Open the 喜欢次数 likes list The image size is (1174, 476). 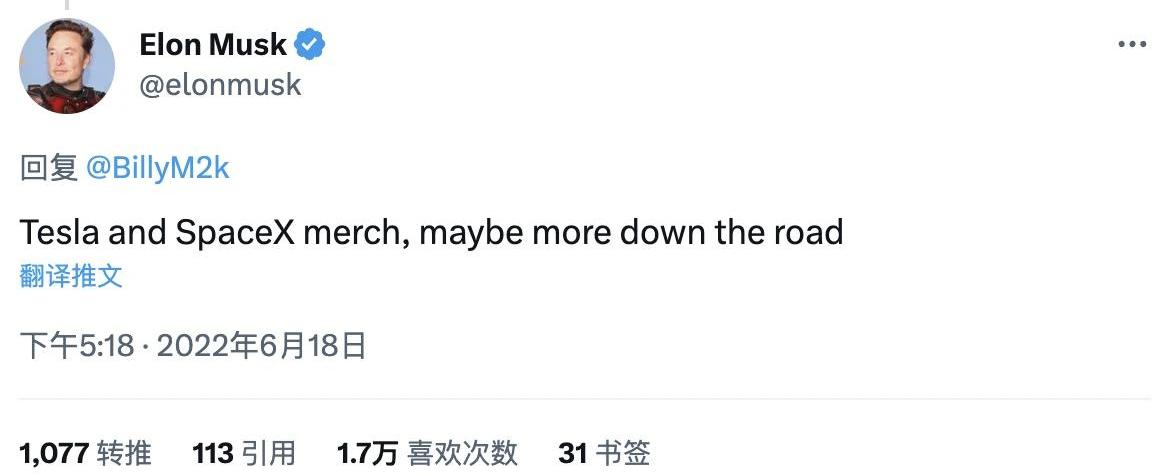[460, 453]
